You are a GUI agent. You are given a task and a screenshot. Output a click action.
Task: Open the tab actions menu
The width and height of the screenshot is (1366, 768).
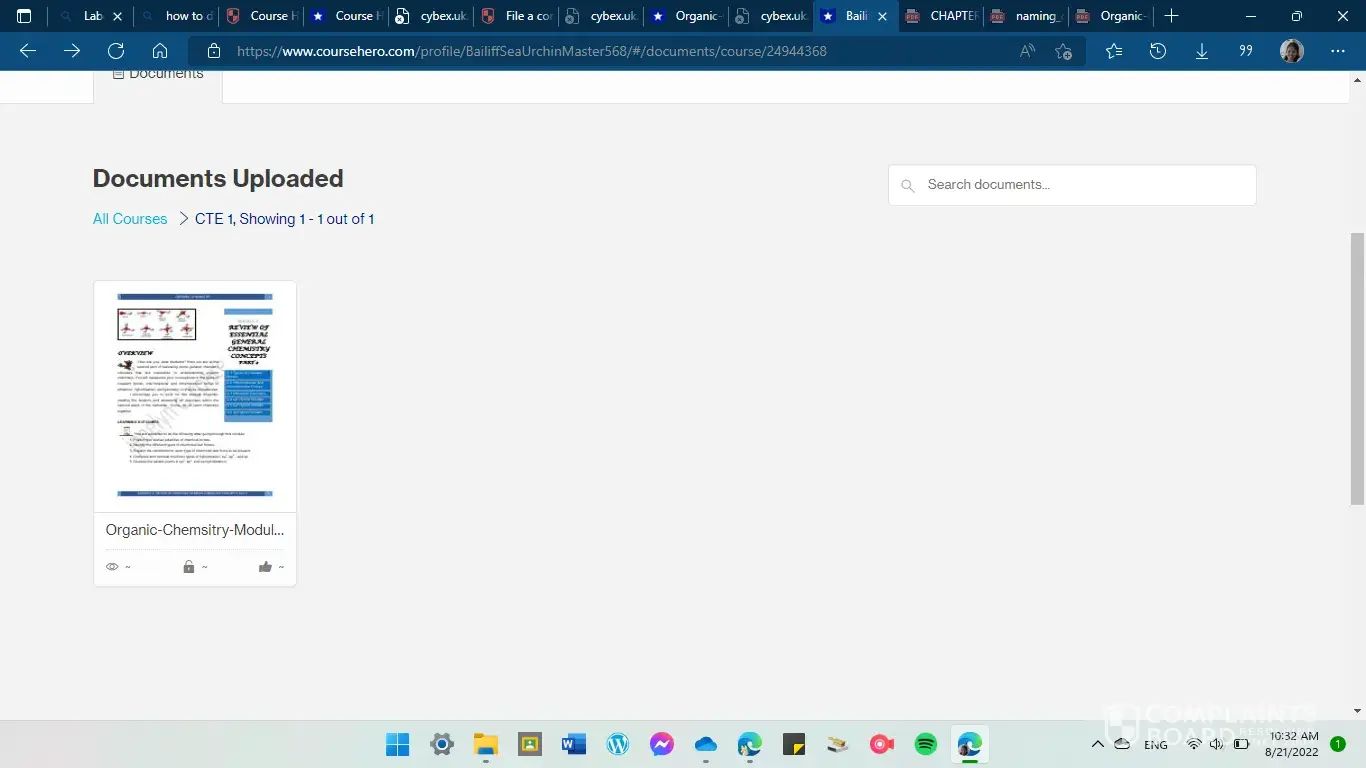pos(24,16)
